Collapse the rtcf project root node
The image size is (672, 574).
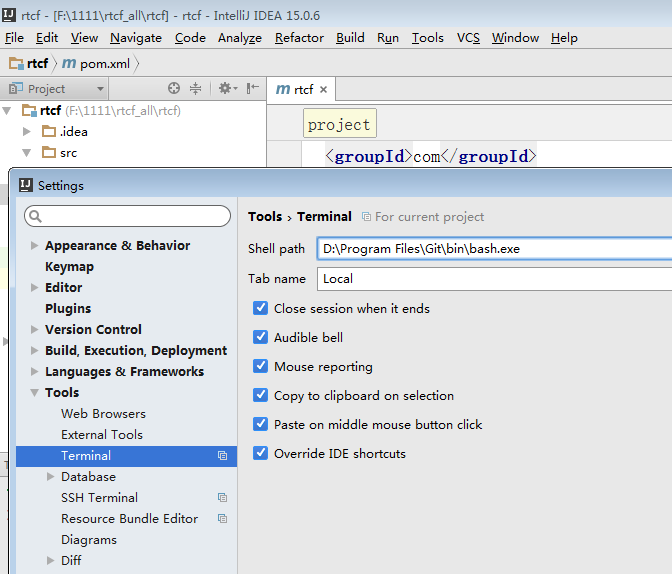7,111
